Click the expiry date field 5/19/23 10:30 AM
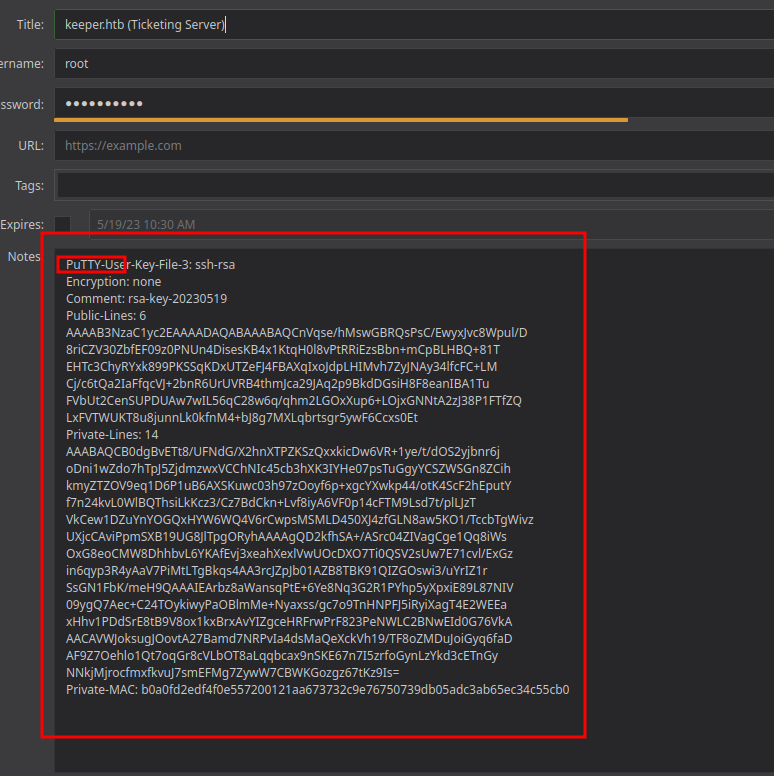The image size is (774, 776). tap(432, 224)
